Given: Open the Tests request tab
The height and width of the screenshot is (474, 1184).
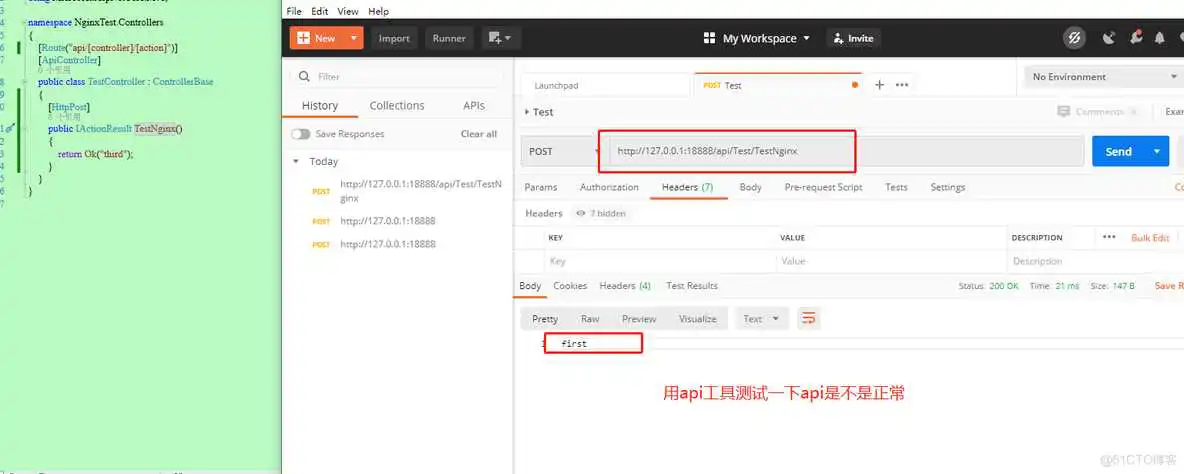Looking at the screenshot, I should 896,187.
